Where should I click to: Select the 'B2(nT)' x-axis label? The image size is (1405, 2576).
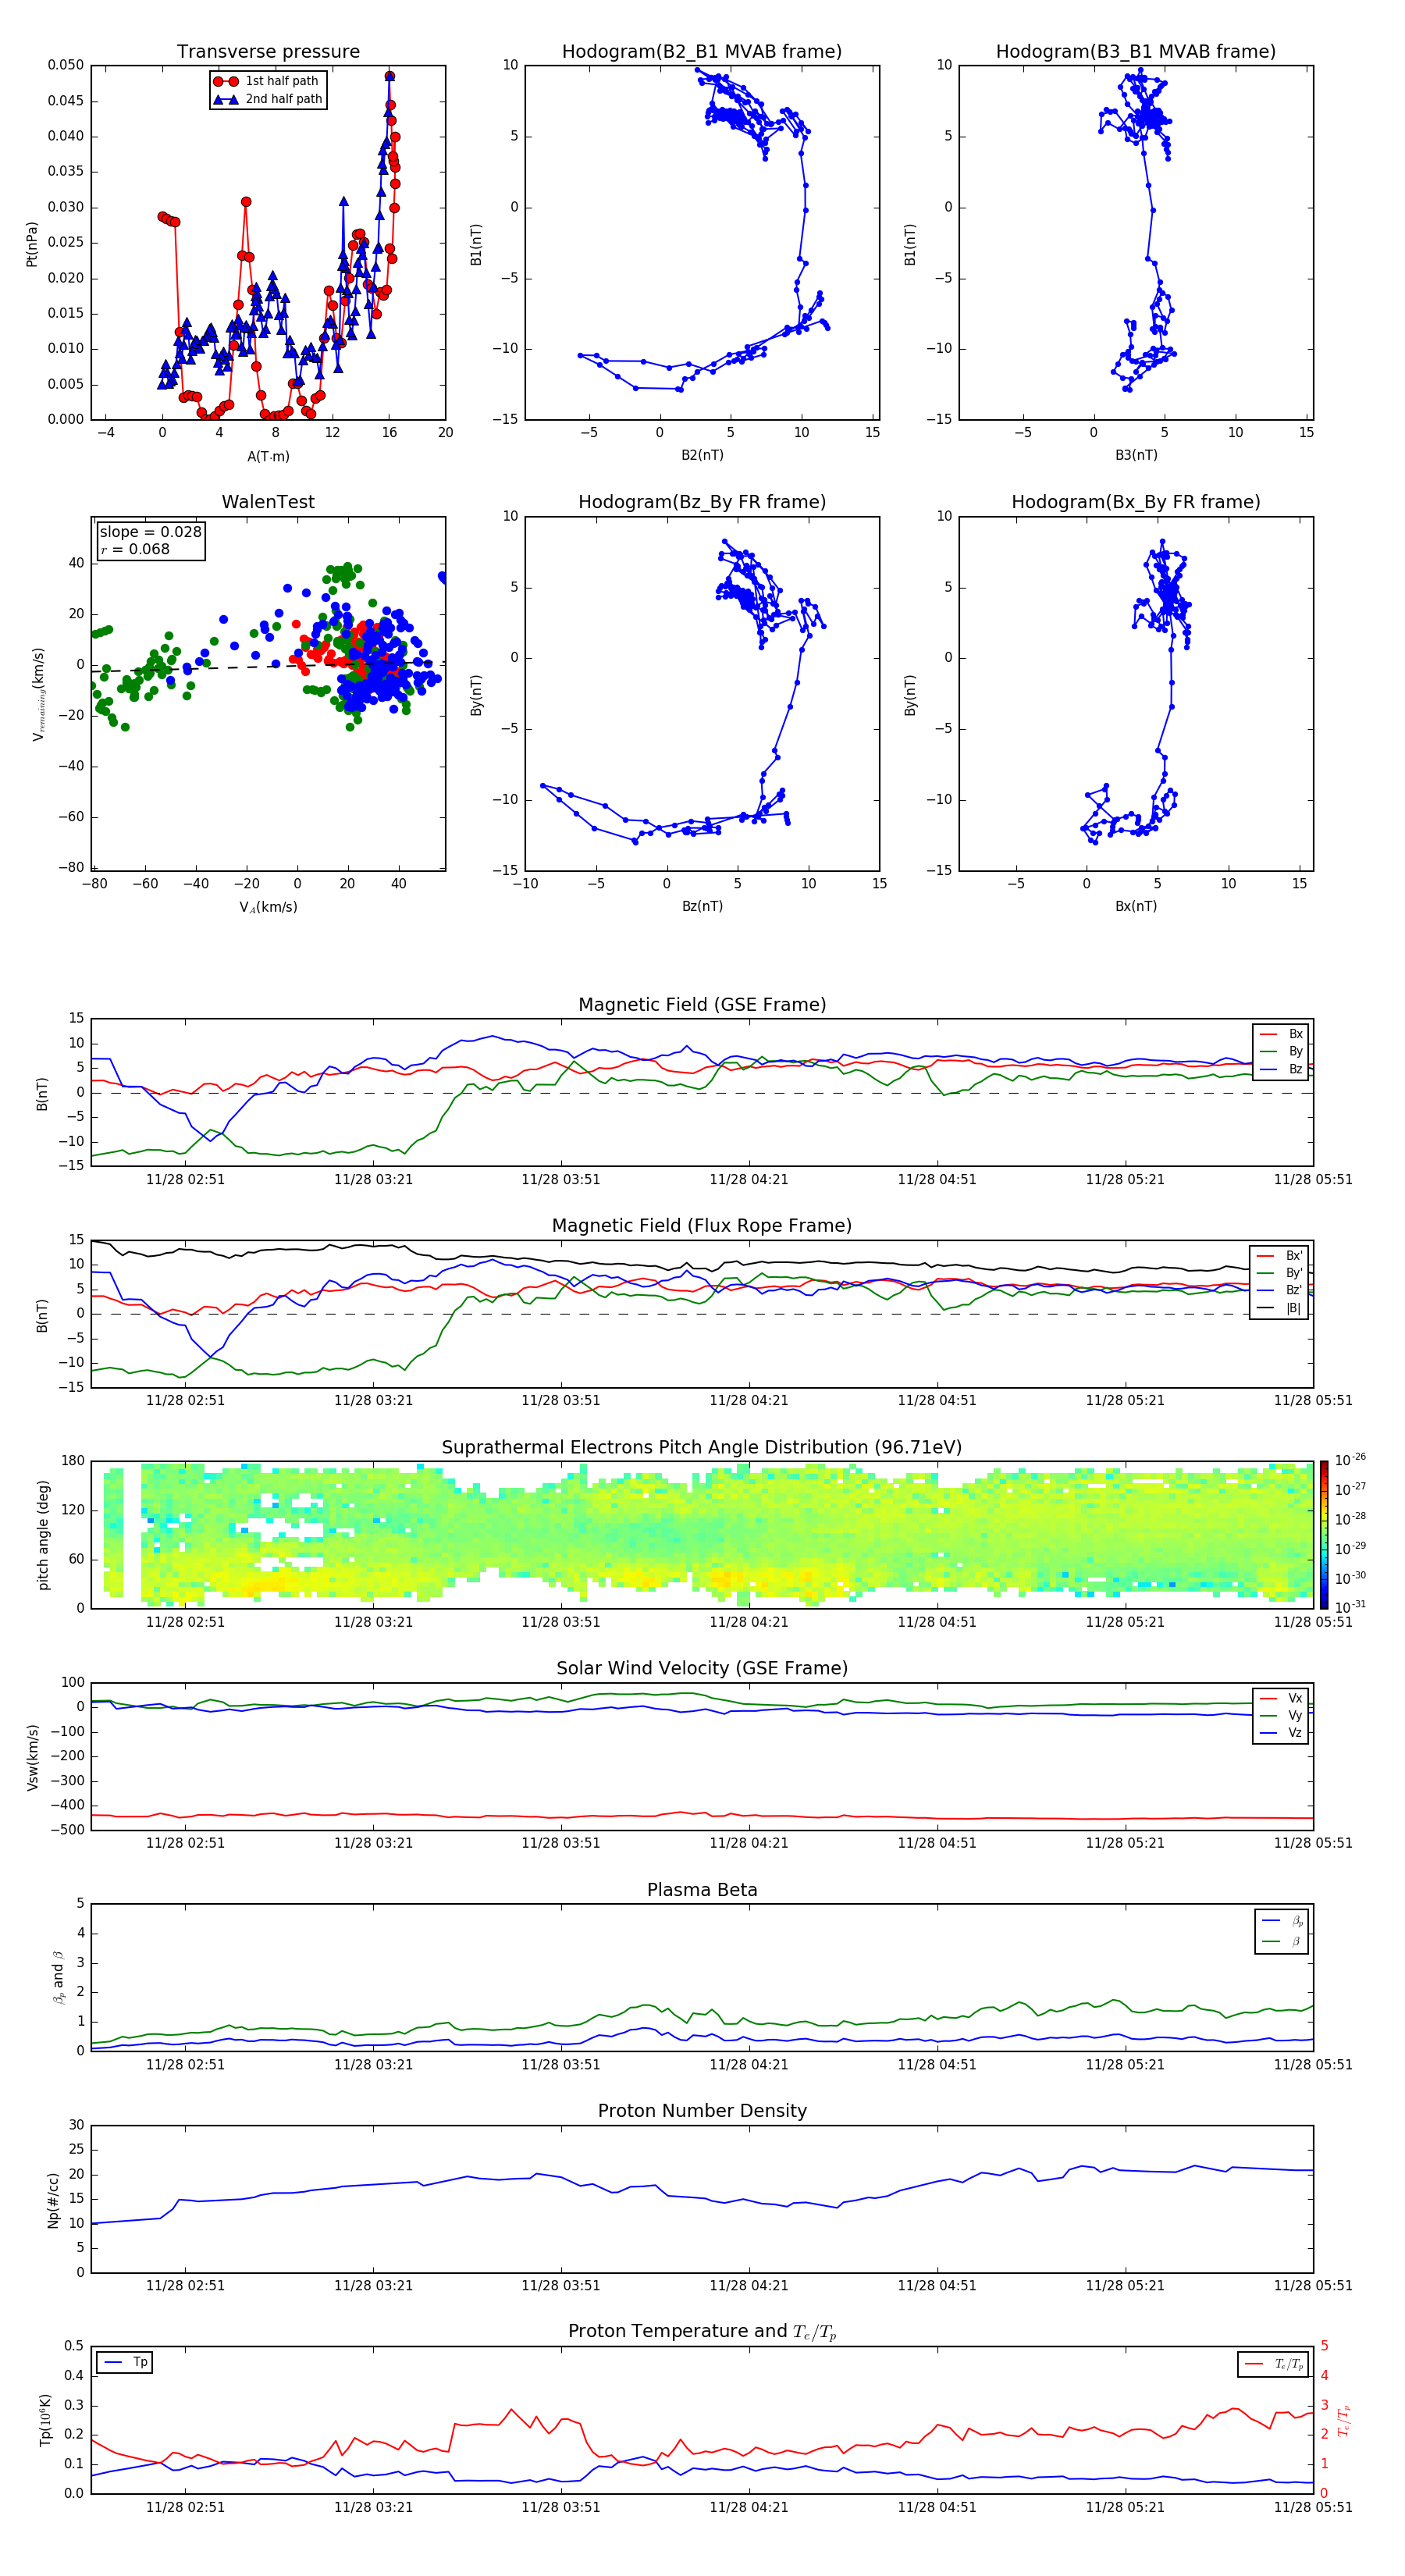[702, 455]
